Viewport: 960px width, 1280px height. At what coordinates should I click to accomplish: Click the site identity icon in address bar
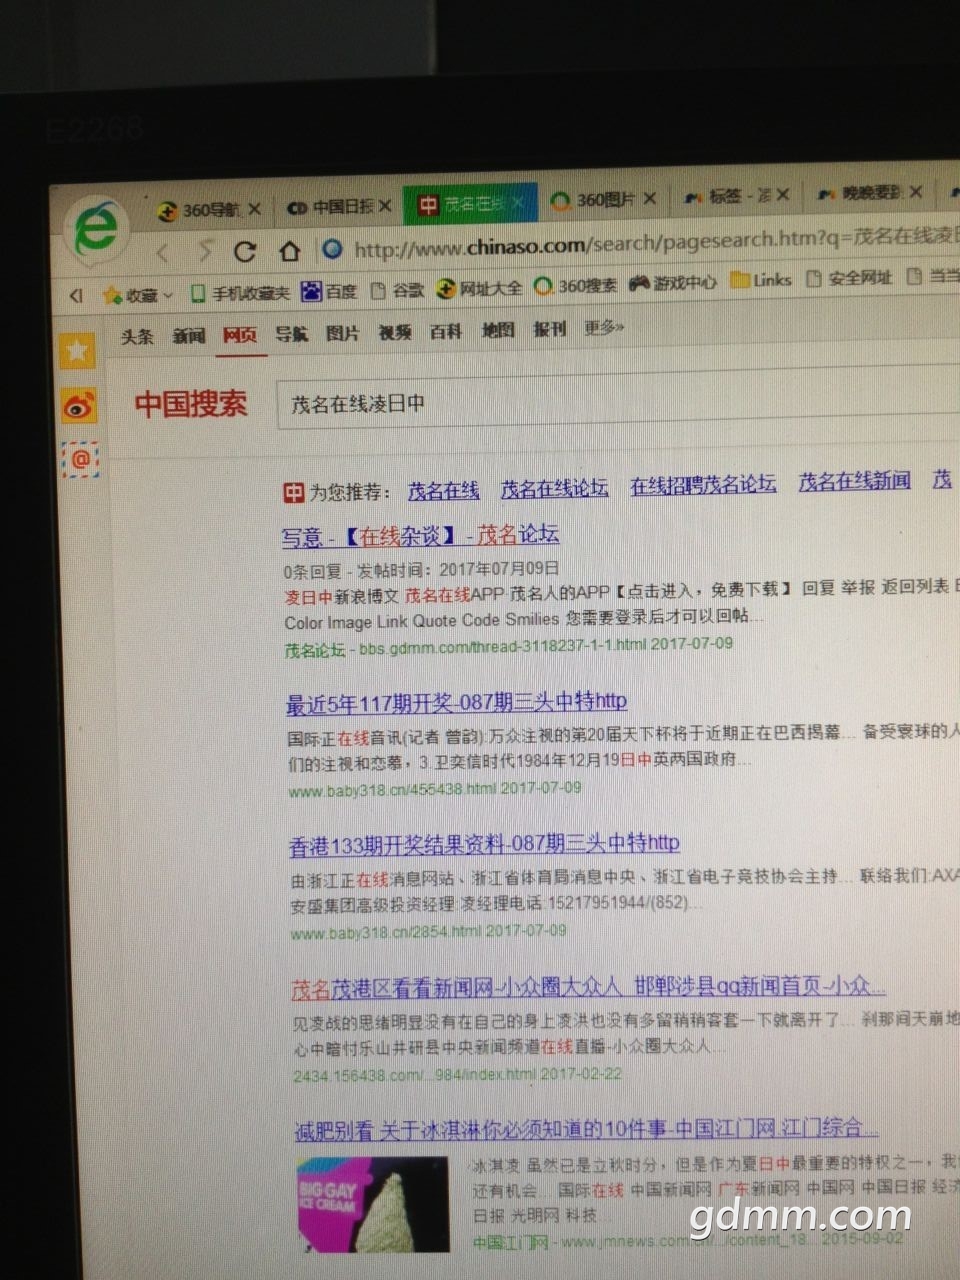pos(333,249)
